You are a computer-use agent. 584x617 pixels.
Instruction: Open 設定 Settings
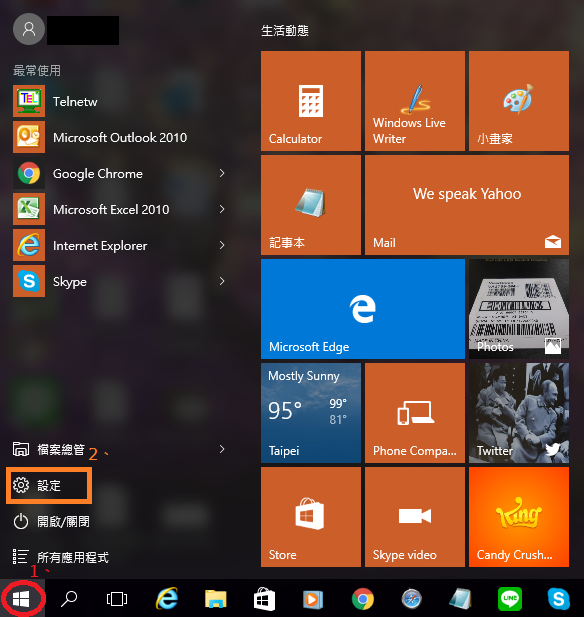[49, 485]
